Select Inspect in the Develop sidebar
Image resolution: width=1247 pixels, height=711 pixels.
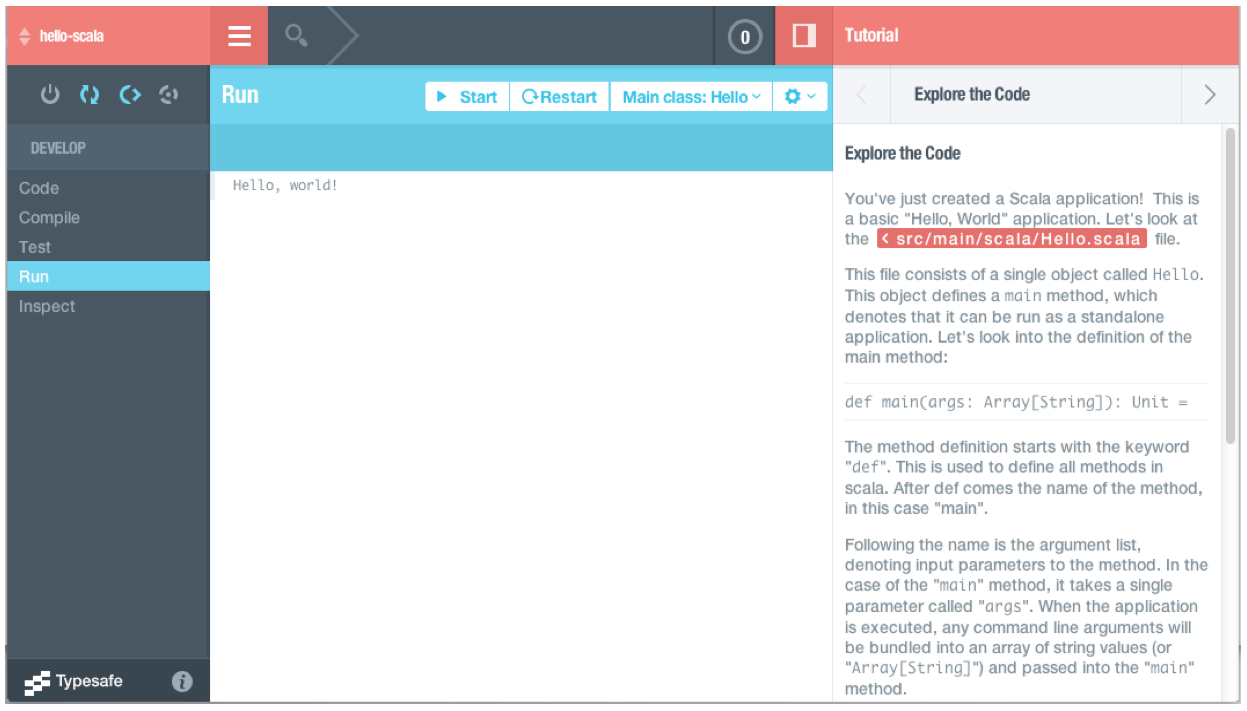tap(108, 306)
